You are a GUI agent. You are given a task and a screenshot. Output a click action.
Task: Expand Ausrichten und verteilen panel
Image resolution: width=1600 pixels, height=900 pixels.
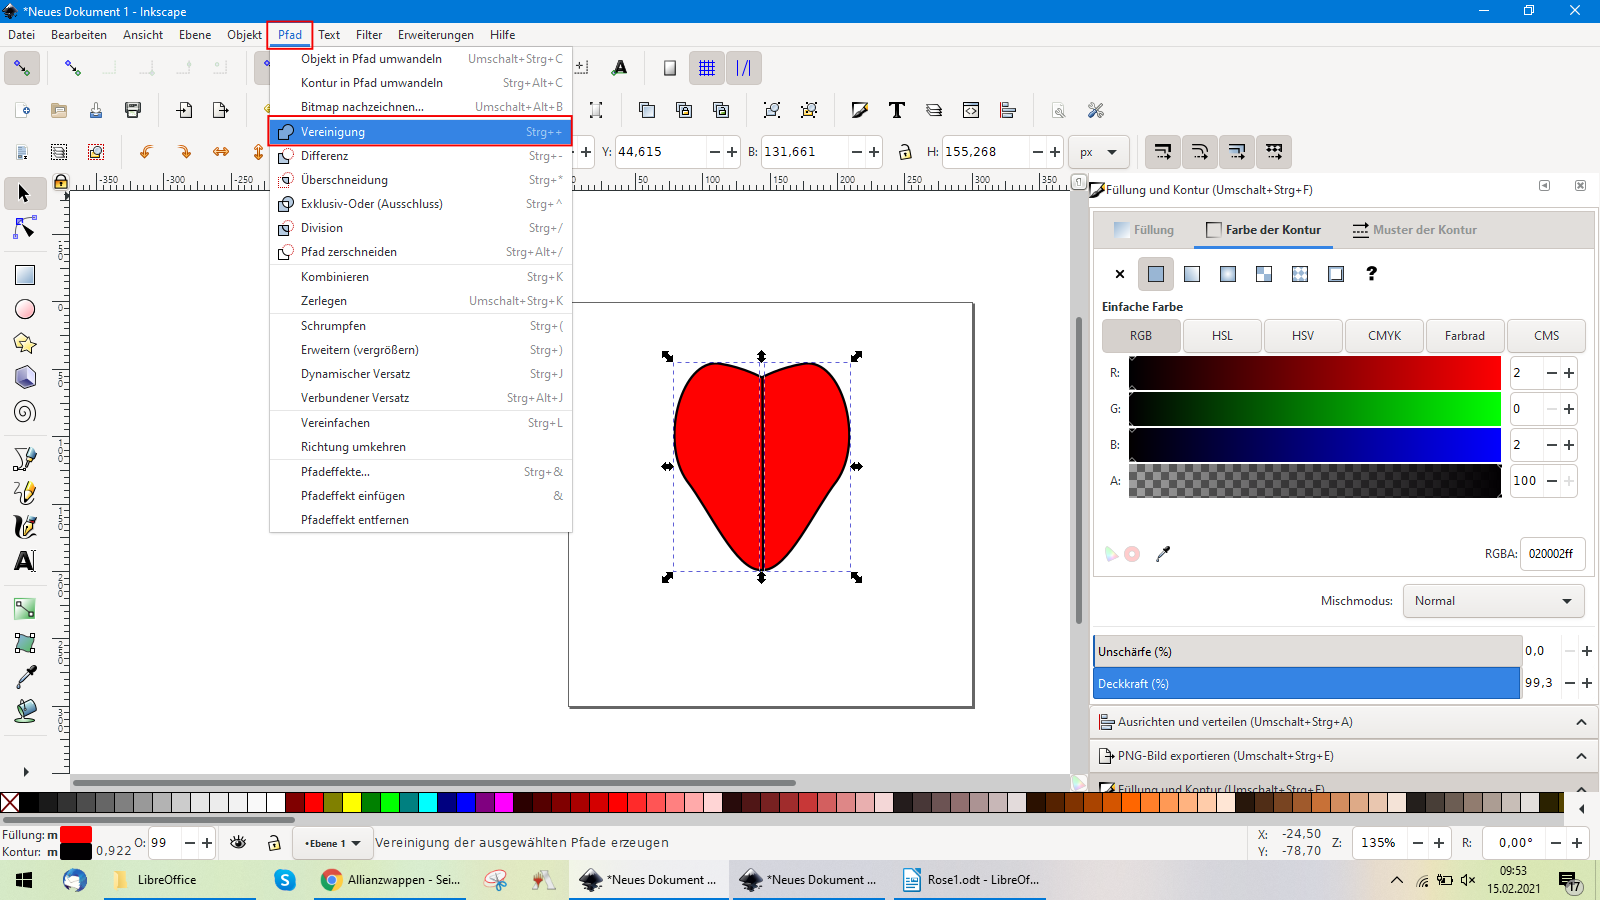pos(1341,722)
